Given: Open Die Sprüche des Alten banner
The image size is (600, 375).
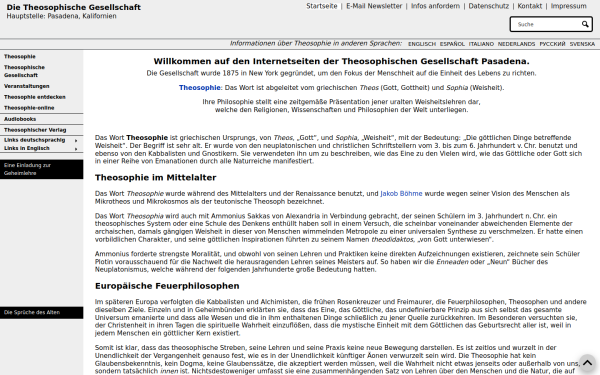Looking at the screenshot, I should (41, 312).
